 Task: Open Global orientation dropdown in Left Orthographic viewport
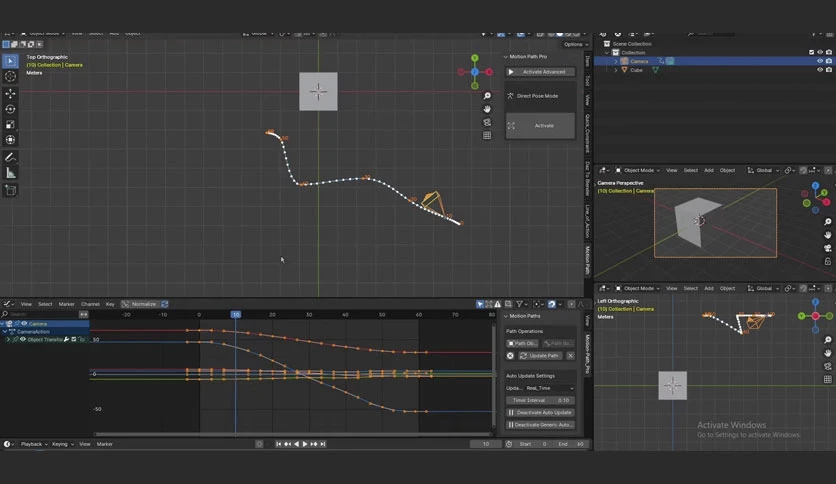pyautogui.click(x=763, y=288)
